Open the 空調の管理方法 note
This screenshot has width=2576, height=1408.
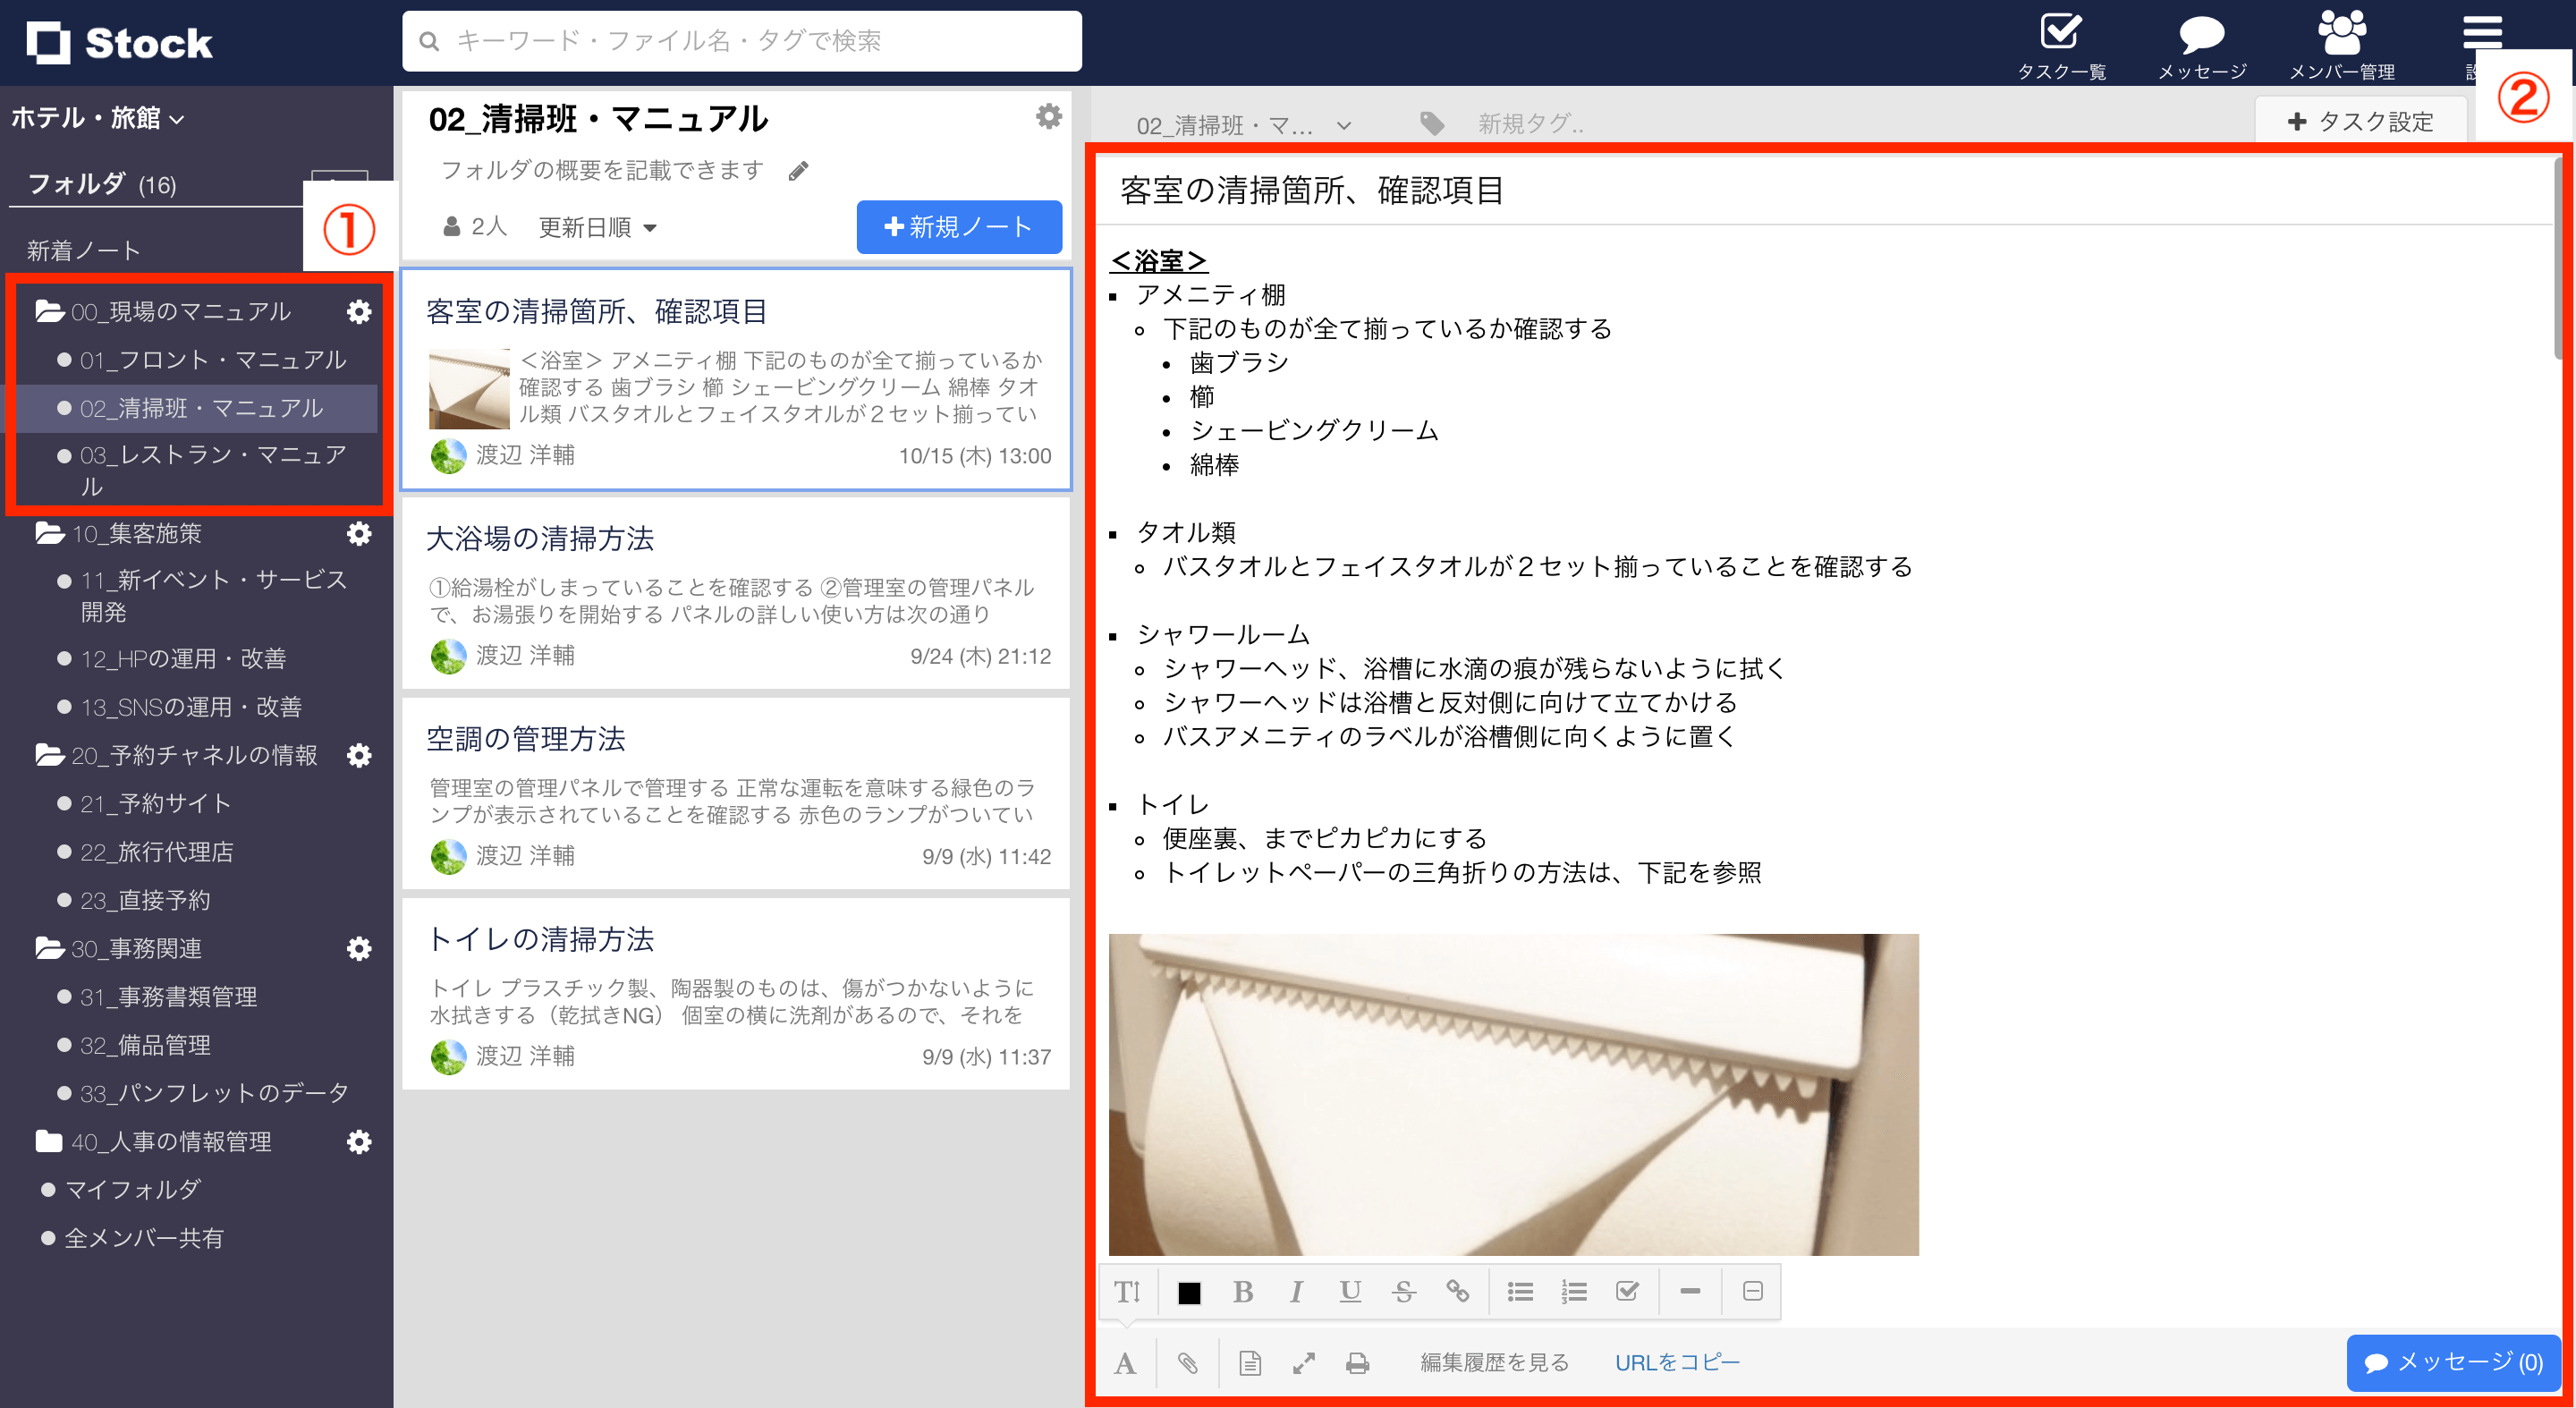click(x=736, y=794)
